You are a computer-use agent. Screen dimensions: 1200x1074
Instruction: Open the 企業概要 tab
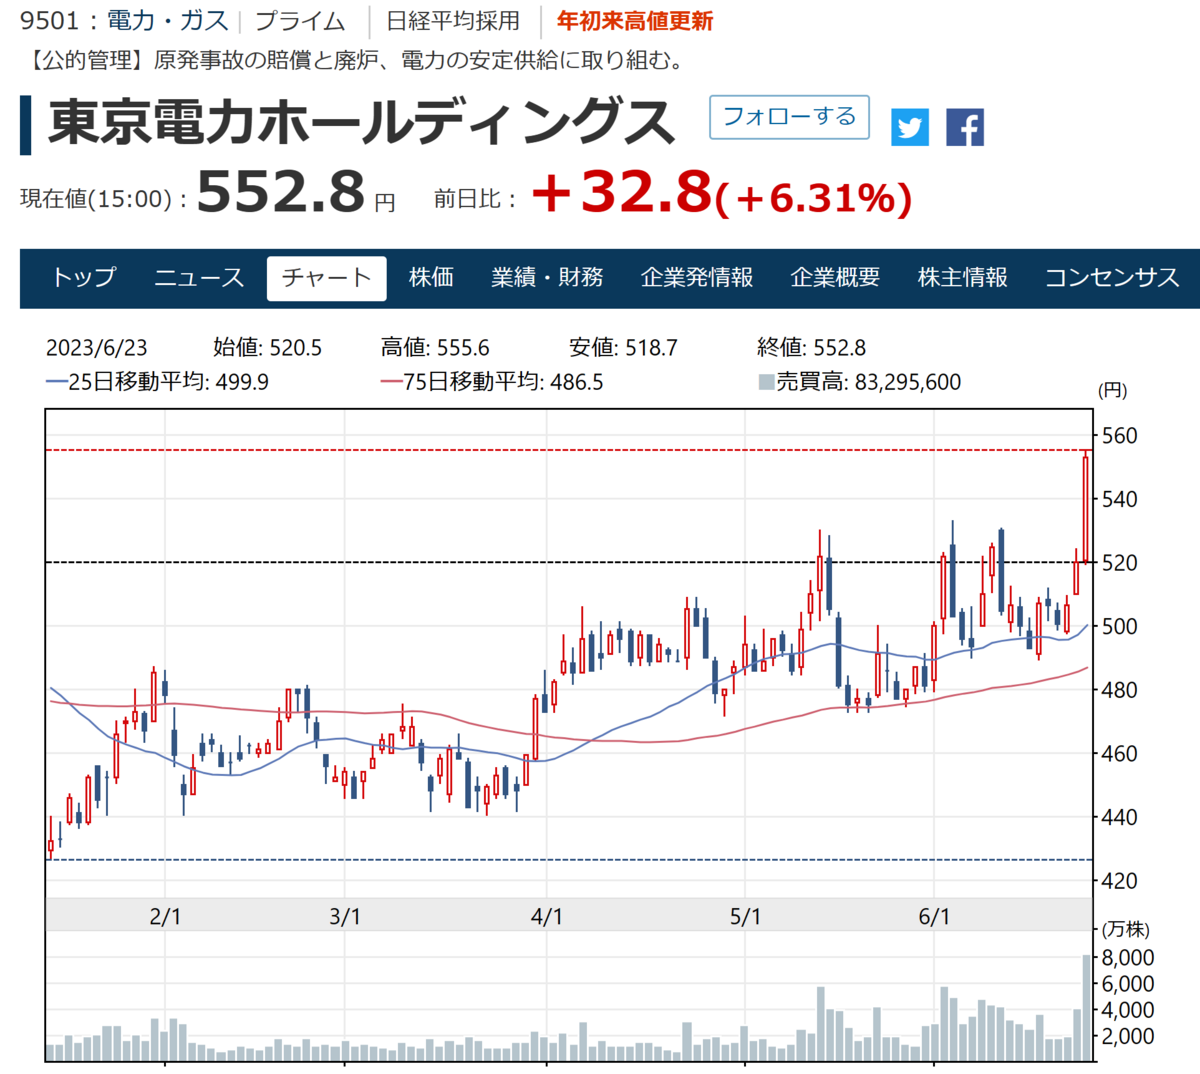click(x=835, y=278)
